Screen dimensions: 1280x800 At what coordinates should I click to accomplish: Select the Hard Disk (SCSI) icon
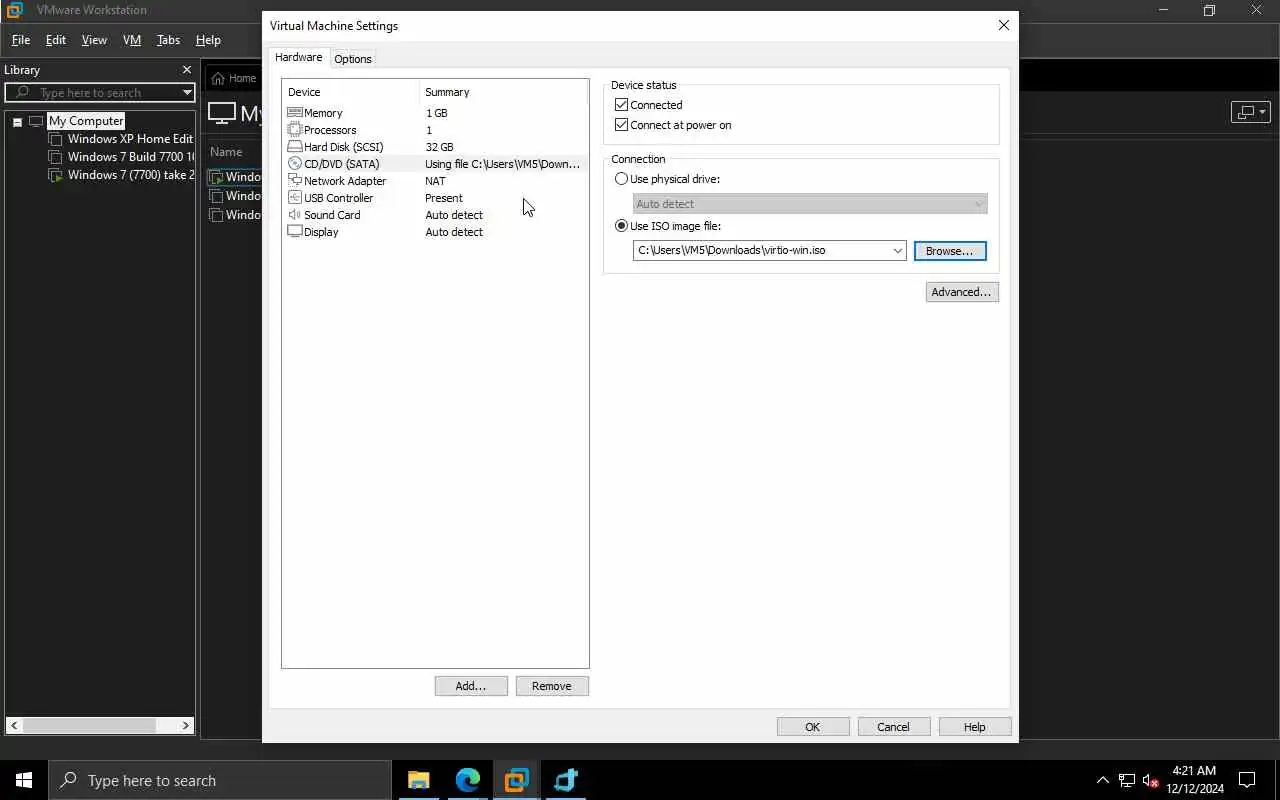click(x=295, y=147)
